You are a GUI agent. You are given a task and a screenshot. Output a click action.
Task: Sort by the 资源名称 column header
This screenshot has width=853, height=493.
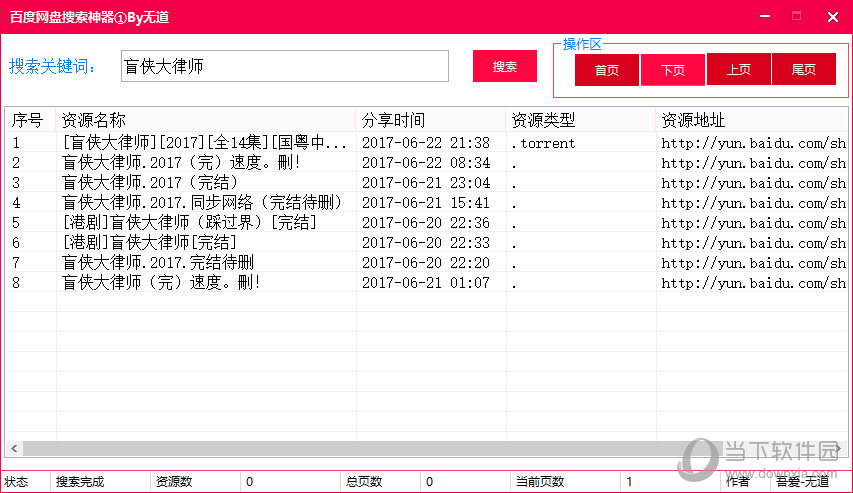tap(206, 120)
